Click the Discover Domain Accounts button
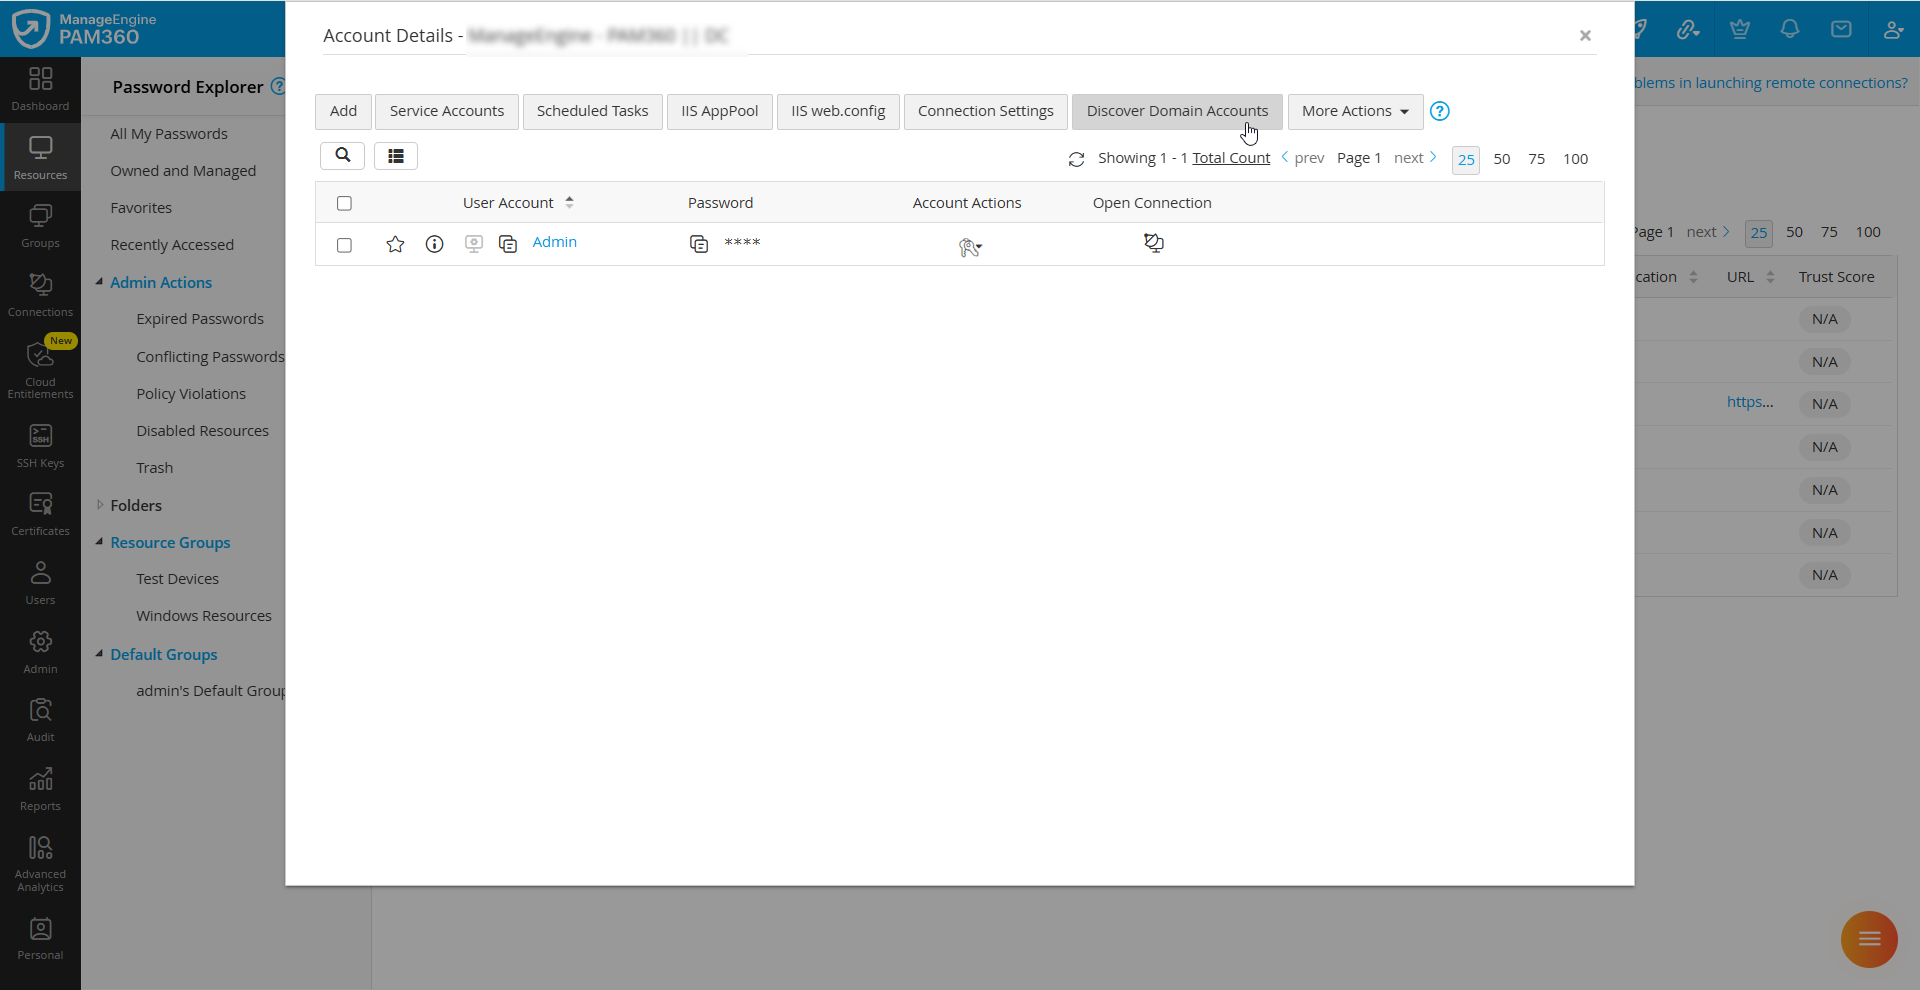 point(1177,111)
